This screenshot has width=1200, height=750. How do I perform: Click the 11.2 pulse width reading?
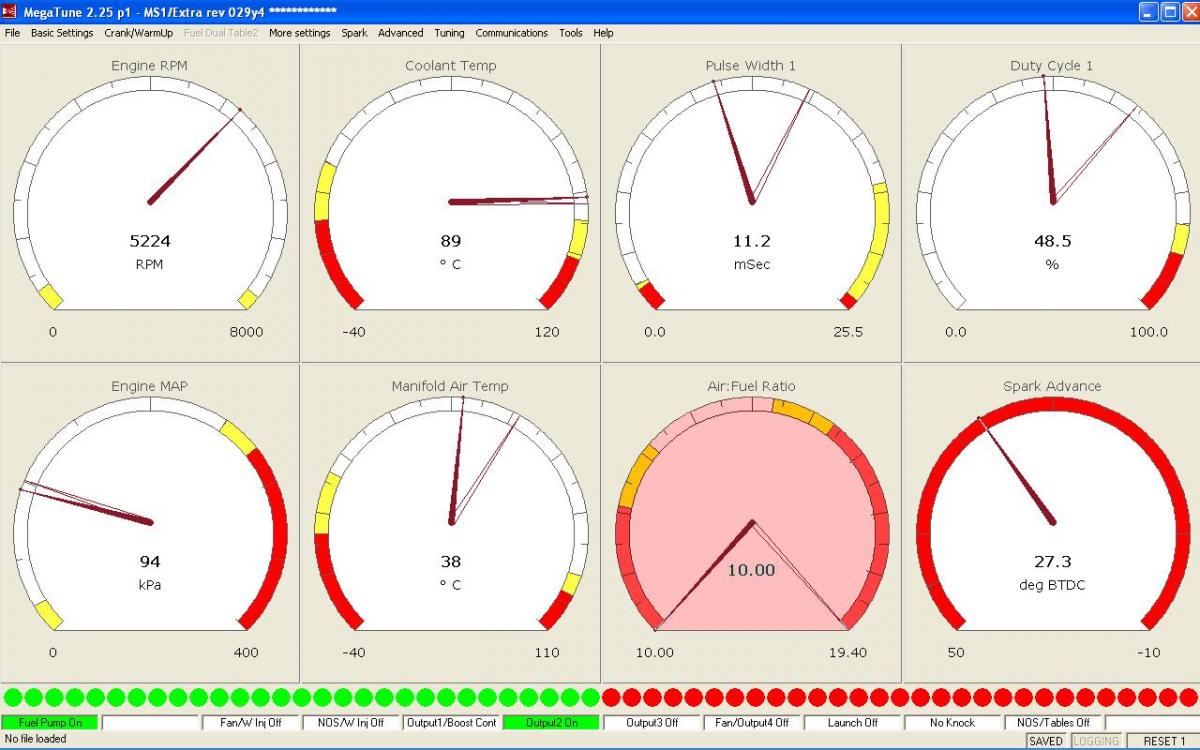point(751,241)
